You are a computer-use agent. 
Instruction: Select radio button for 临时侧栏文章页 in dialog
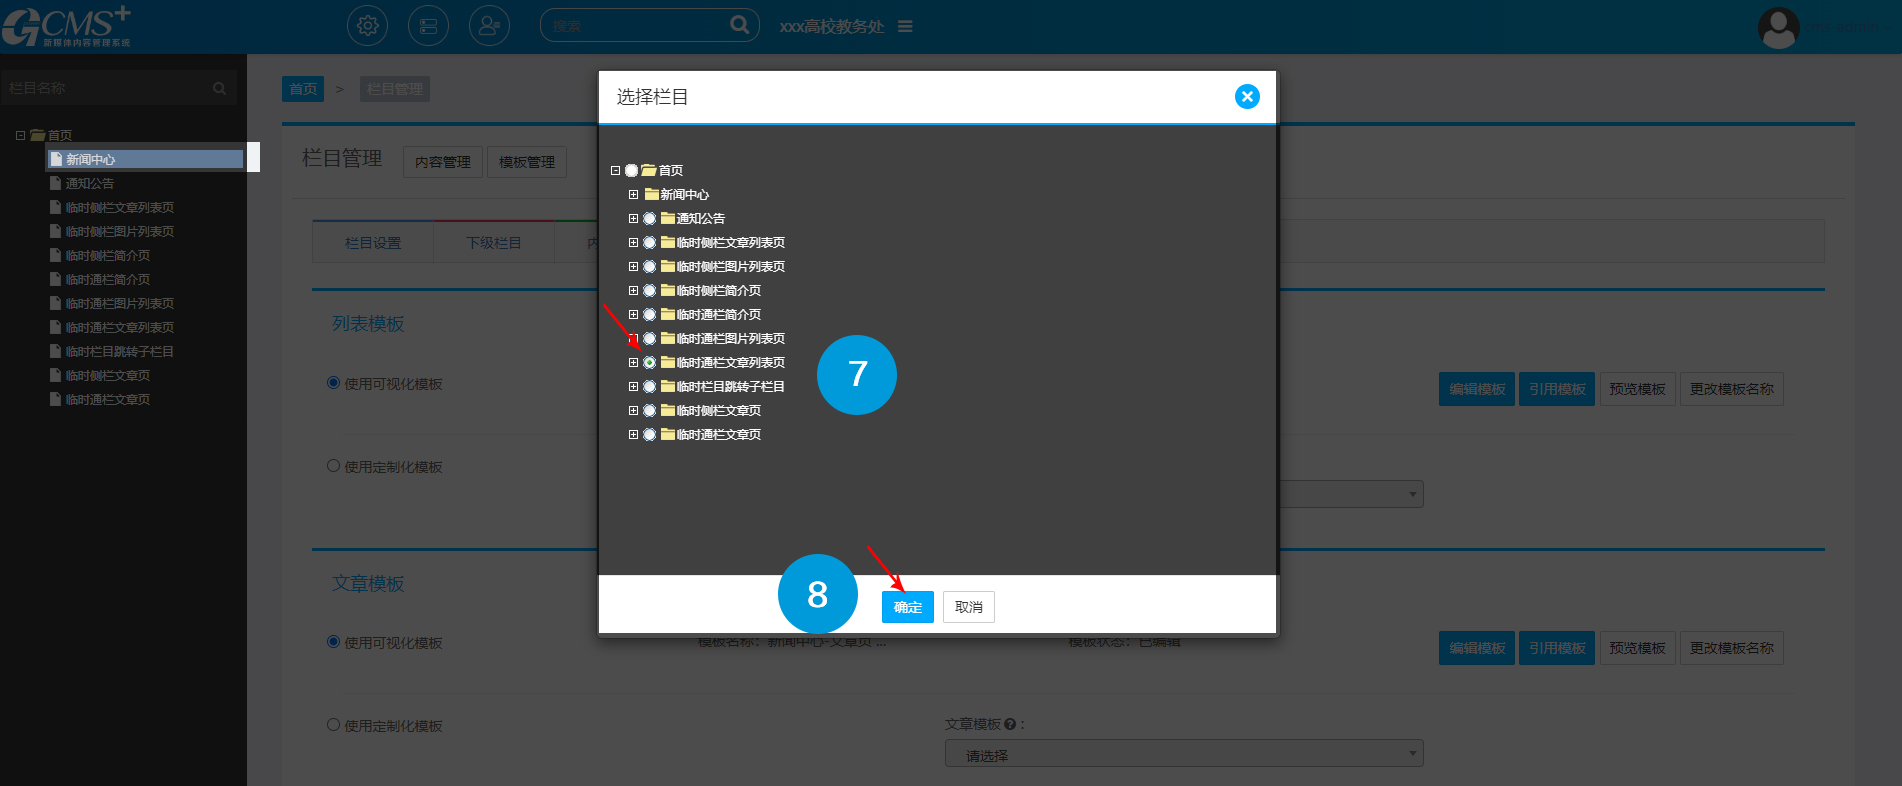point(650,411)
